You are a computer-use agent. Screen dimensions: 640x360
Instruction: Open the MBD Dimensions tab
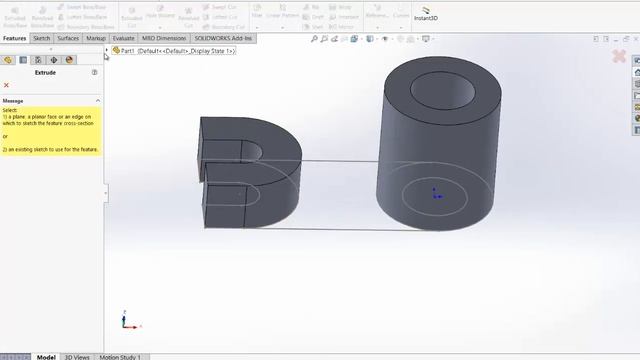click(x=164, y=38)
